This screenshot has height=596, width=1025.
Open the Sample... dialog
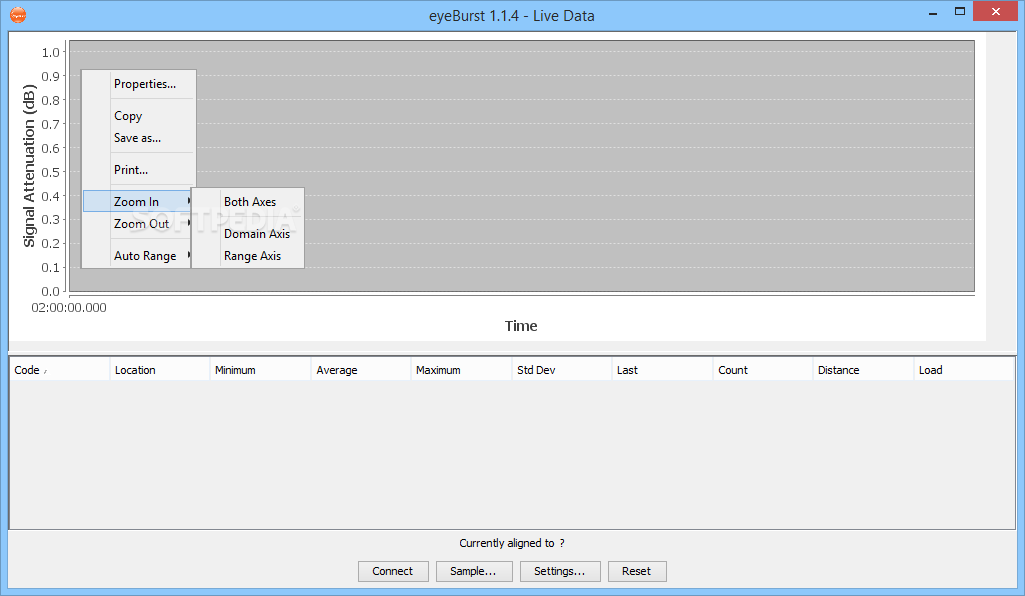(473, 571)
